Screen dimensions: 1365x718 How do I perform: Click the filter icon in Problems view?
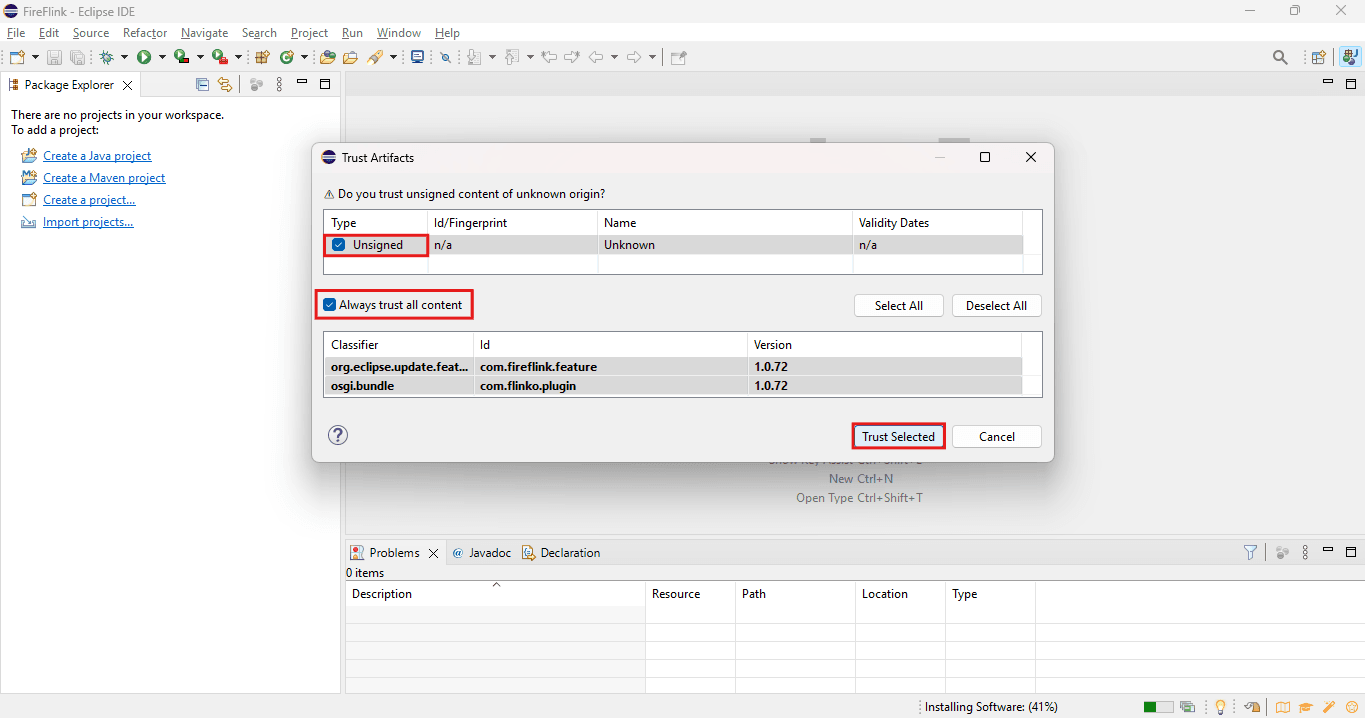point(1250,552)
